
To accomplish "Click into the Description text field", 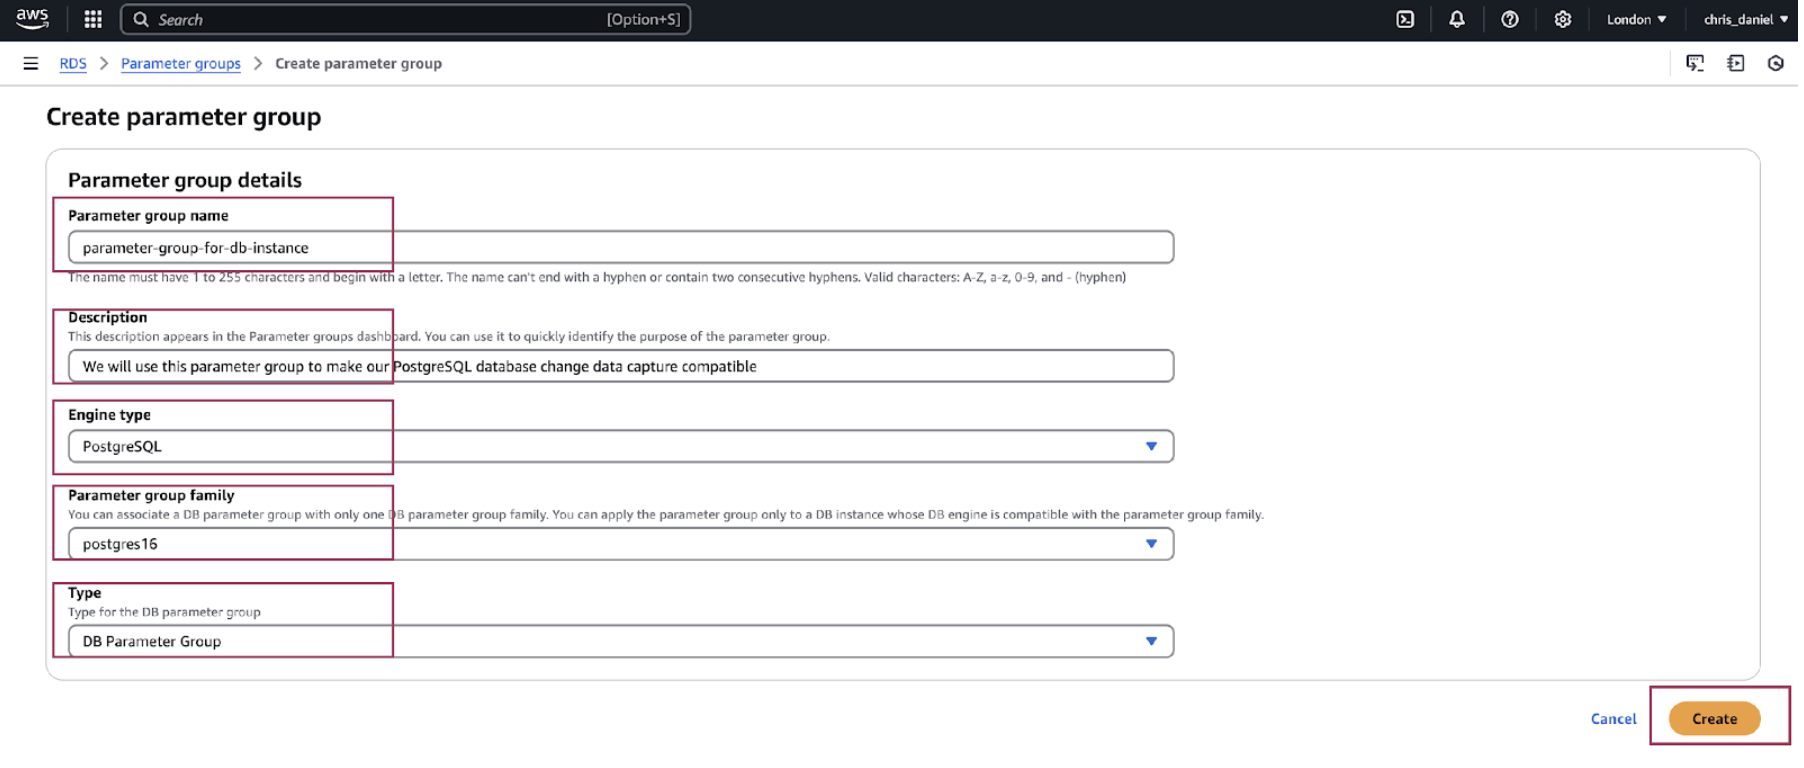I will click(x=621, y=366).
